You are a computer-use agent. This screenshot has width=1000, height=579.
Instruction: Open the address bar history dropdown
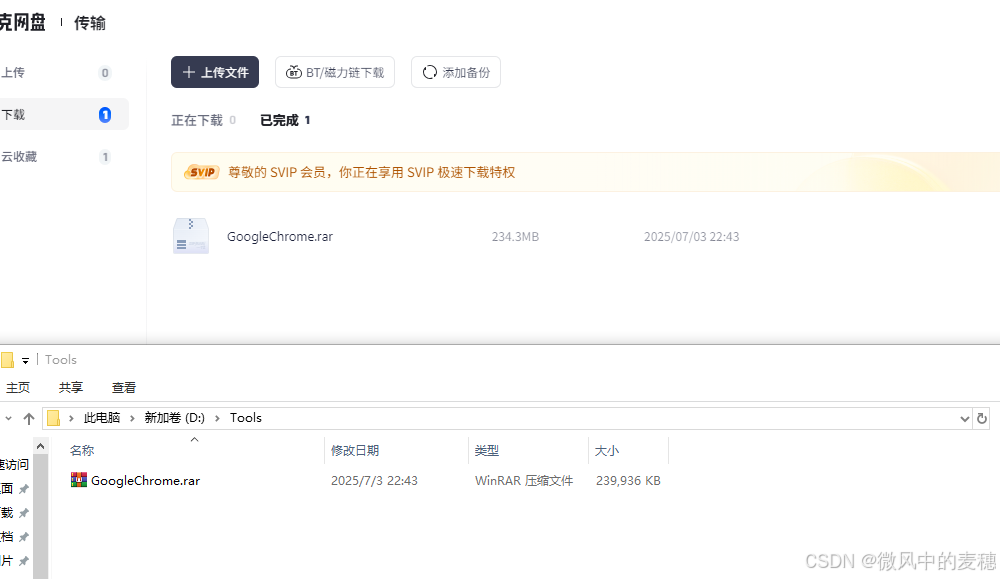[964, 418]
